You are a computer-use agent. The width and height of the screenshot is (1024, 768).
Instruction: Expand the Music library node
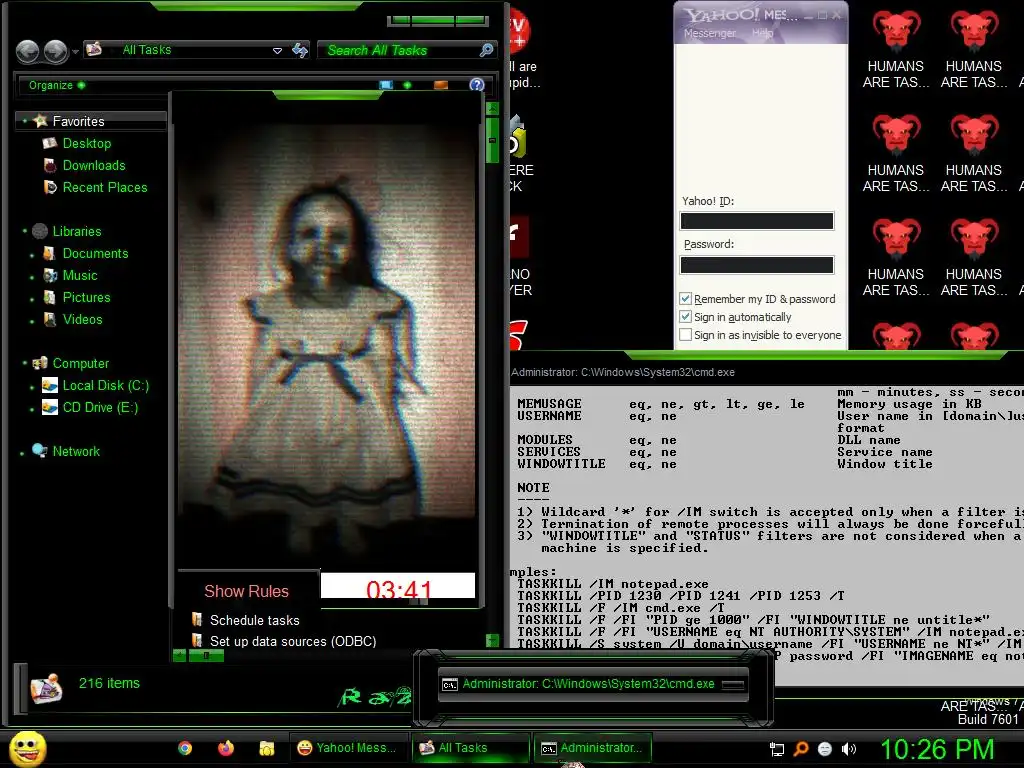32,278
